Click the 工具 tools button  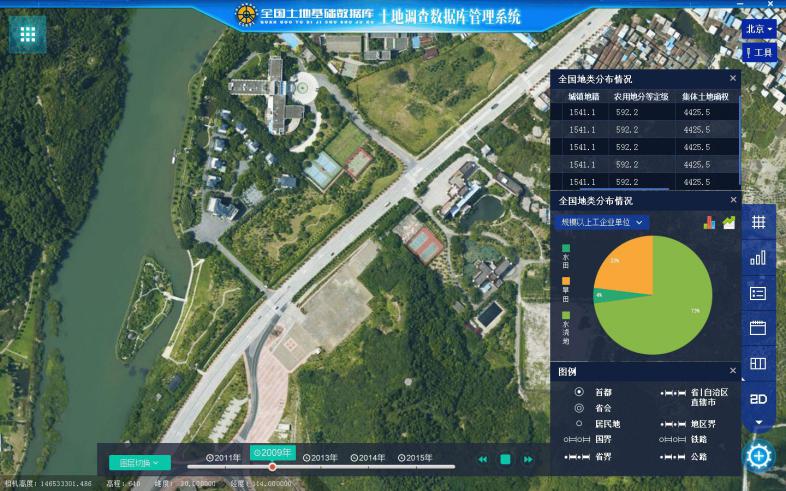(x=760, y=52)
